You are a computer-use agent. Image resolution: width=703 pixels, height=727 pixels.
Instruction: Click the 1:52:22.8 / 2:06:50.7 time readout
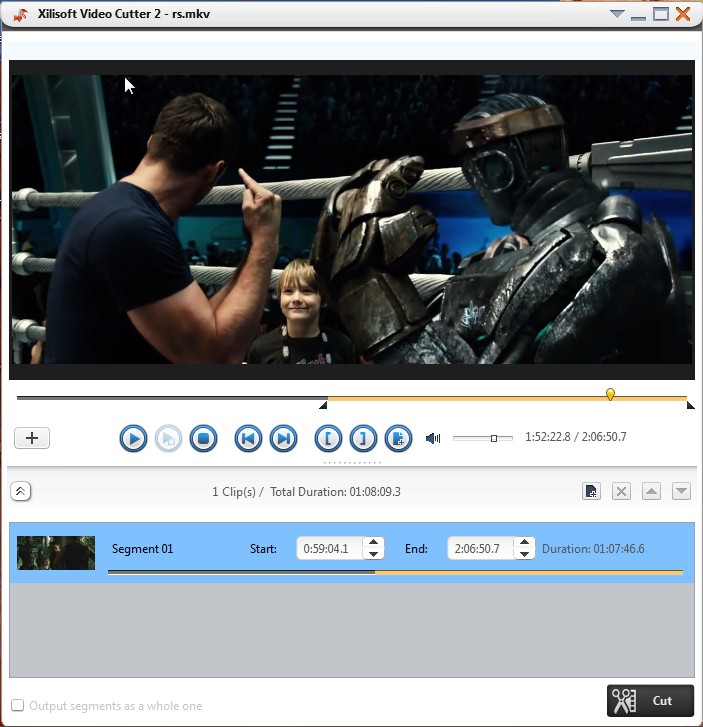(x=575, y=437)
